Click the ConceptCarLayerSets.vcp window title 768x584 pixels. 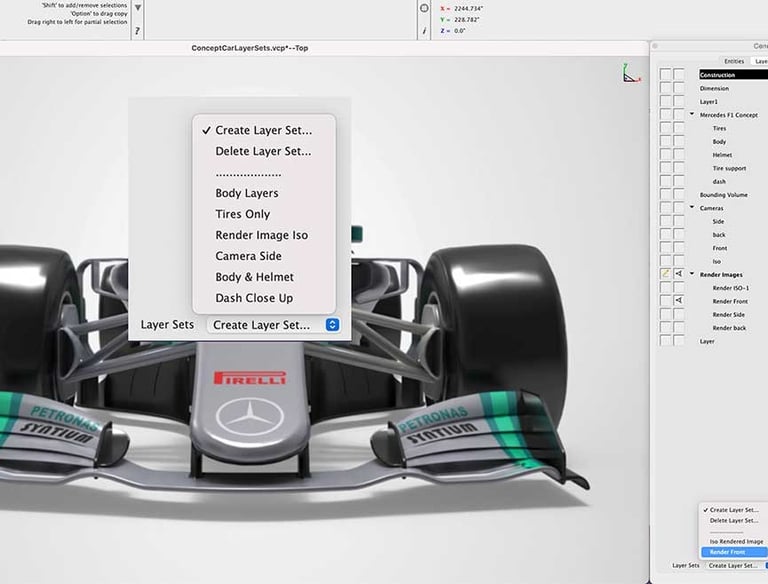pos(250,48)
